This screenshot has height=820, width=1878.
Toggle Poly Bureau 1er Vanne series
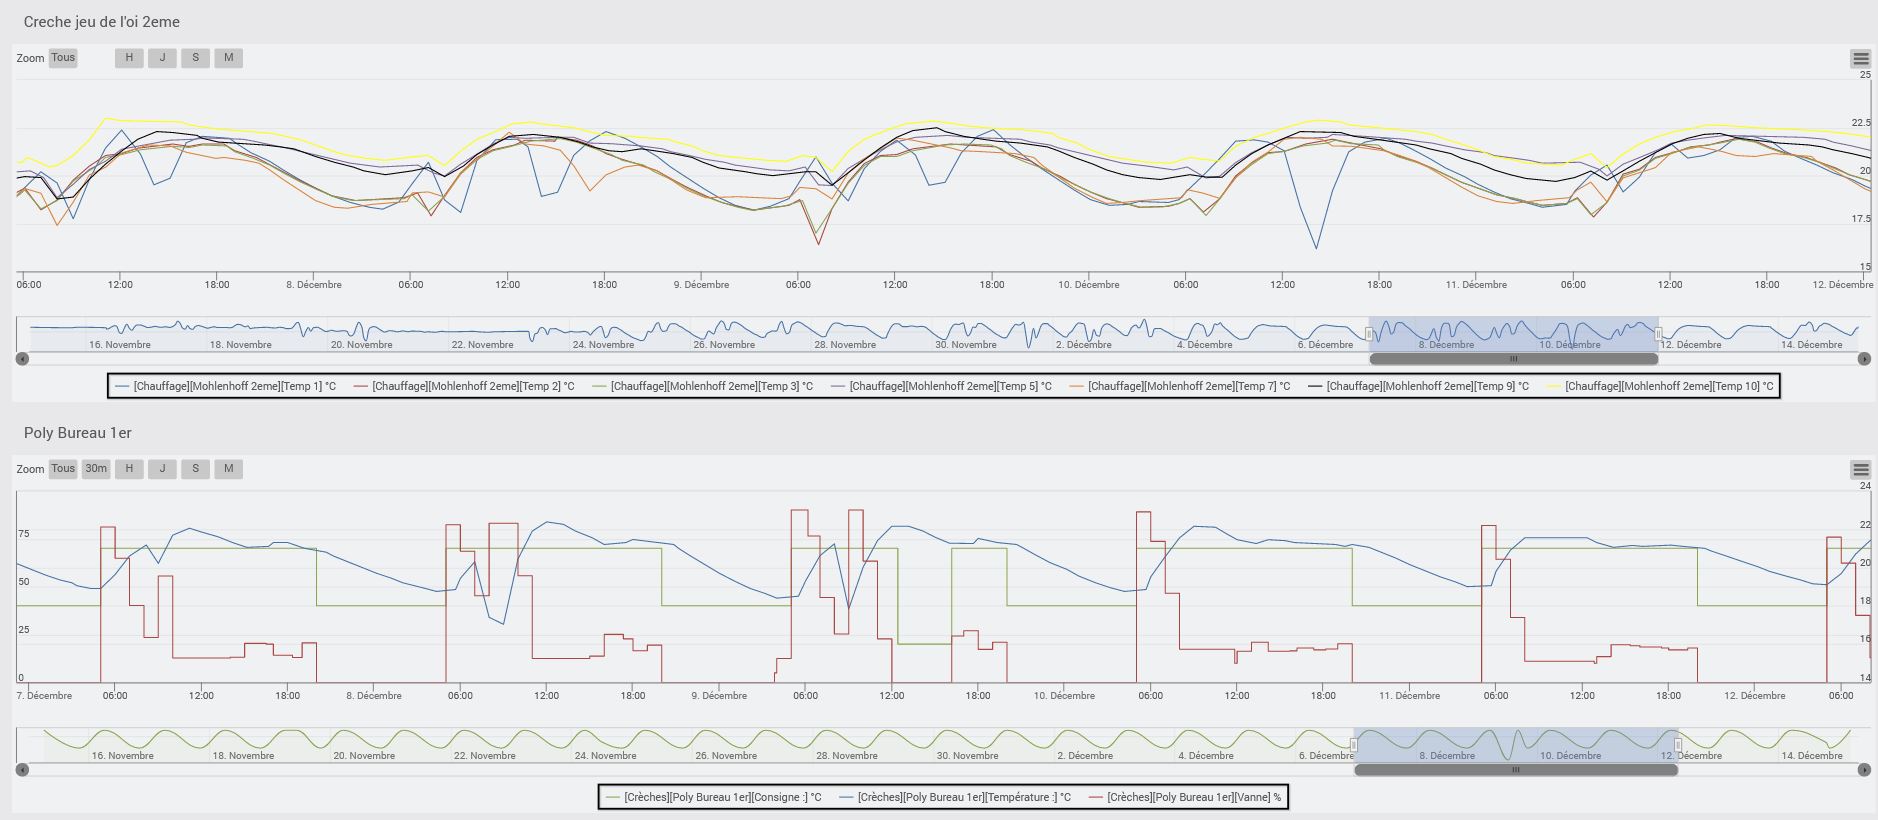pyautogui.click(x=1186, y=797)
